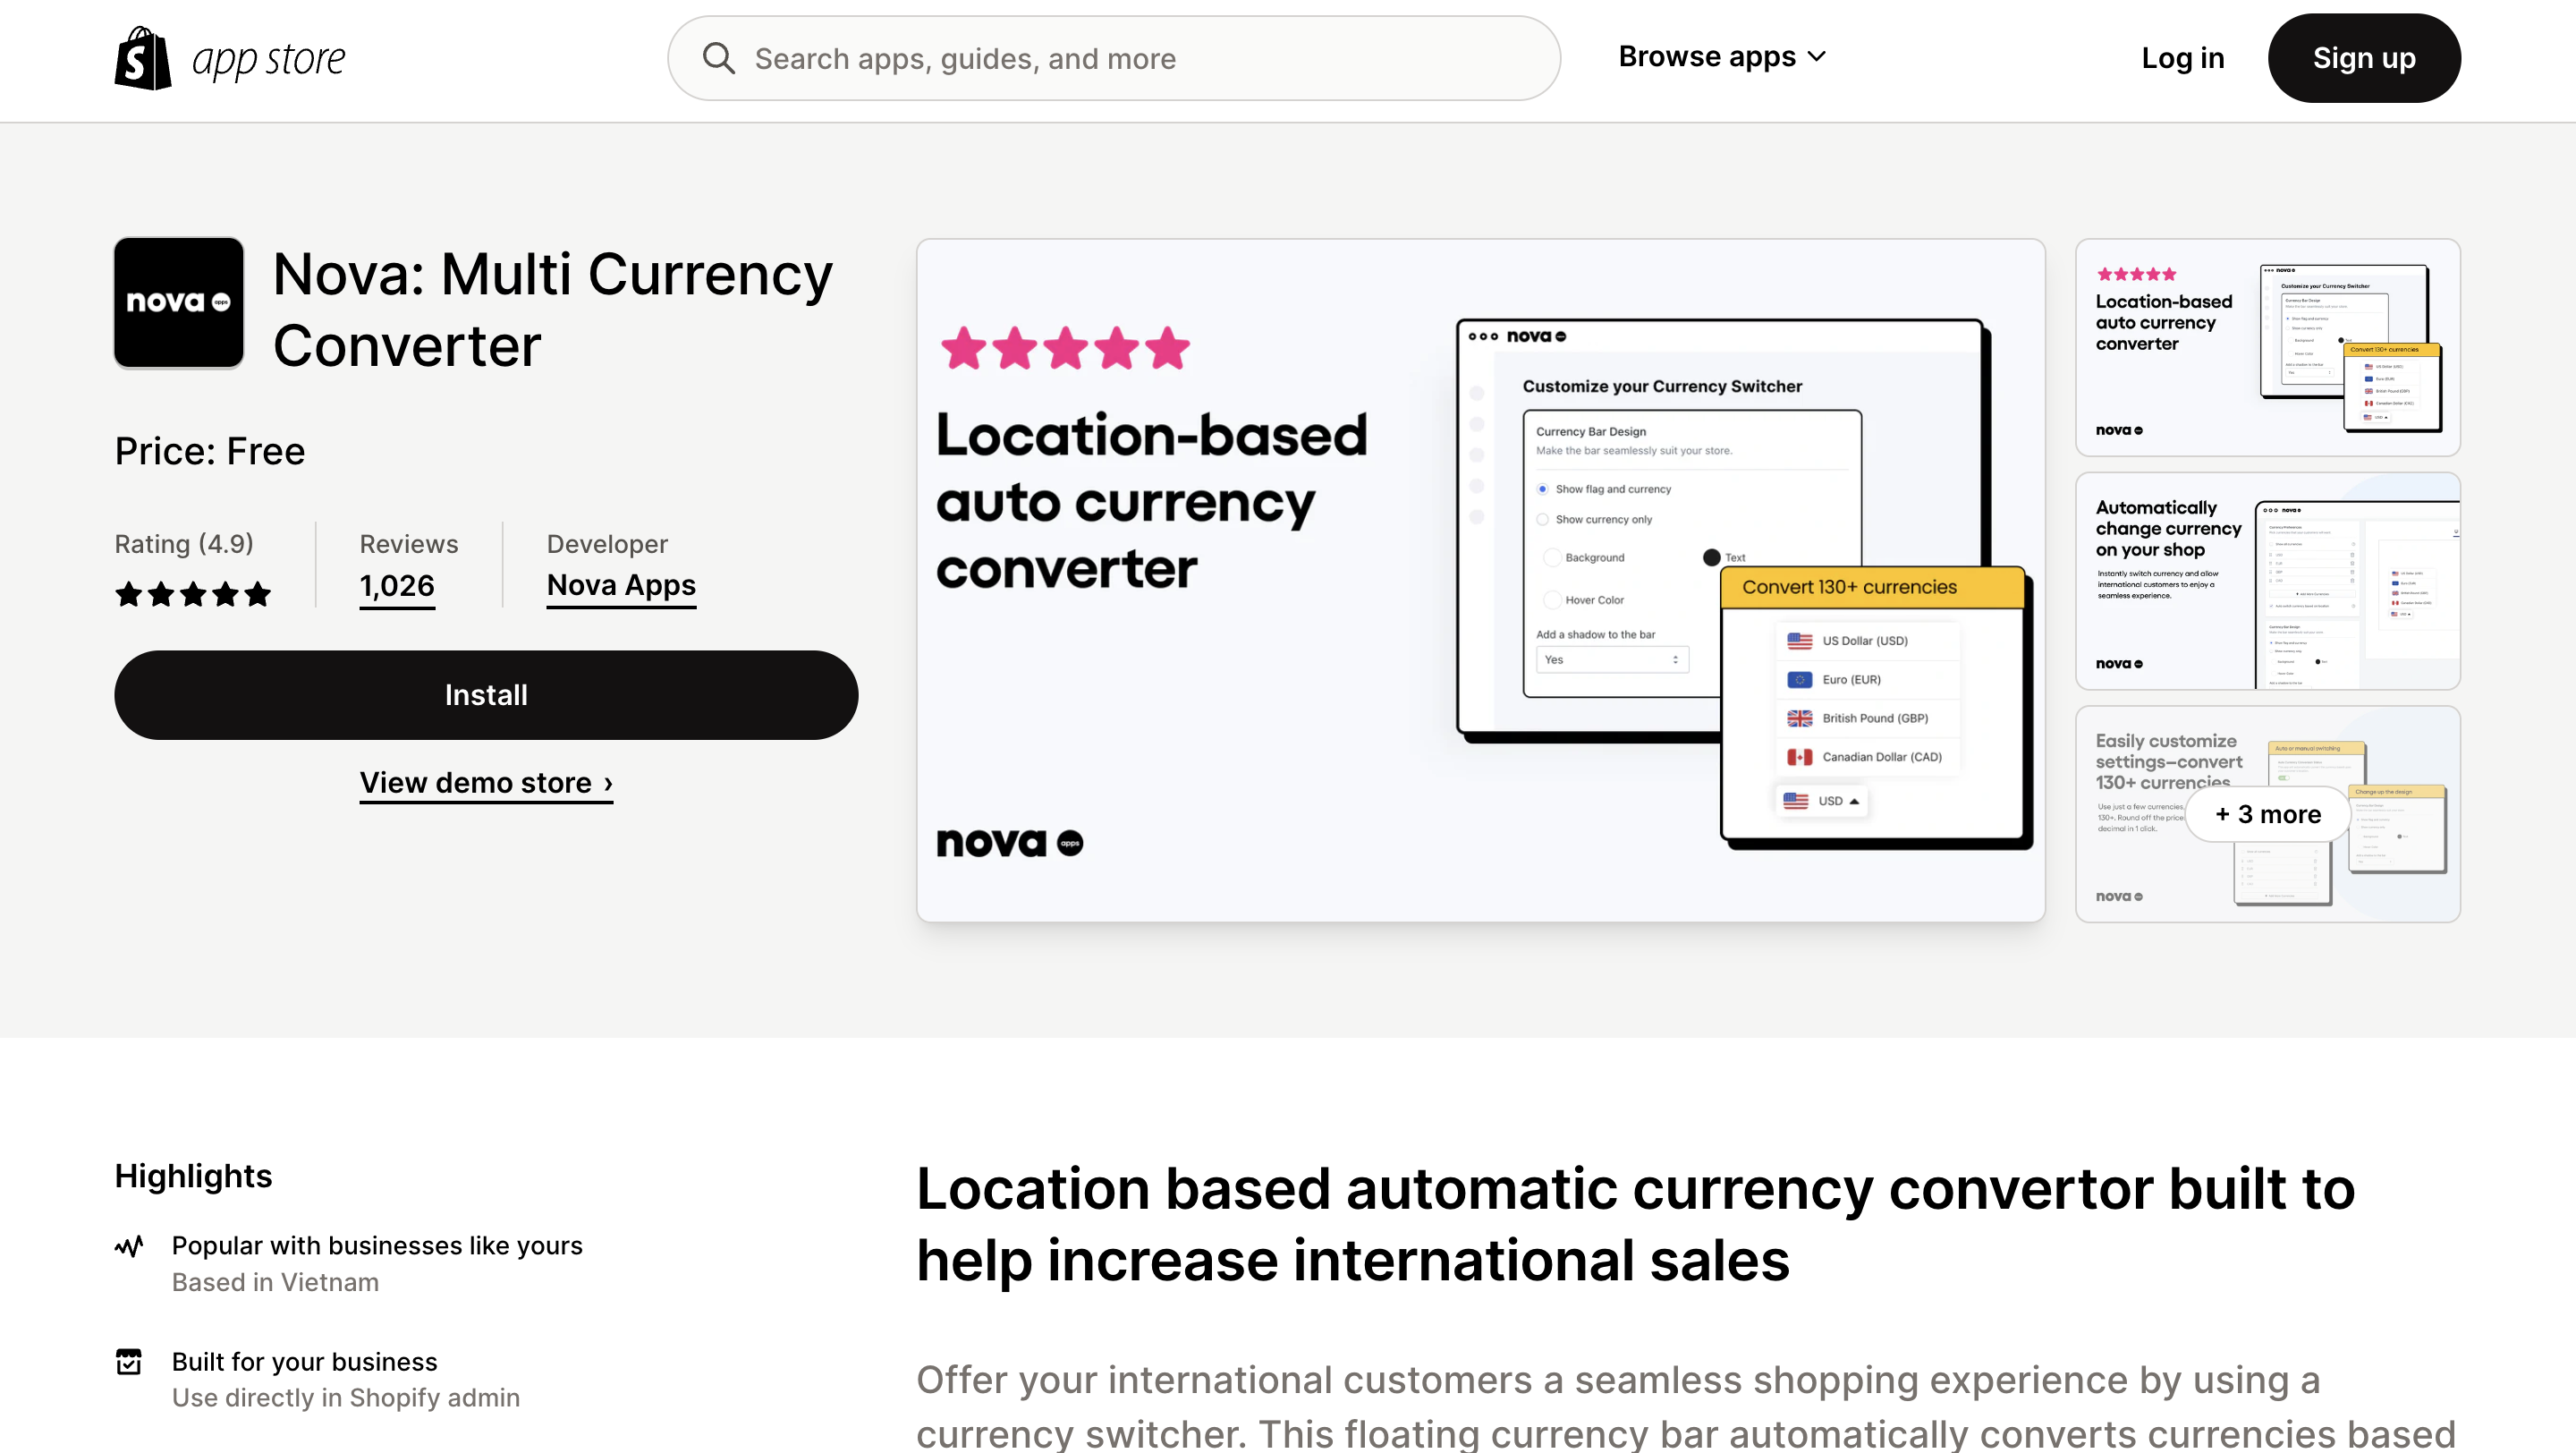This screenshot has height=1453, width=2576.
Task: Click the search magnifier icon
Action: click(x=718, y=58)
